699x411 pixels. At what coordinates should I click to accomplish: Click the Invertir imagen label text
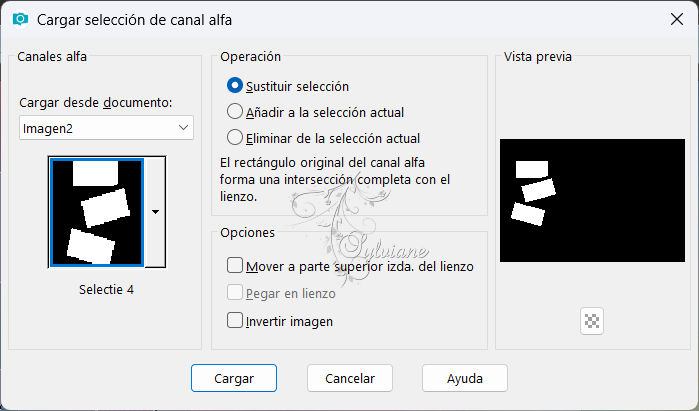(289, 321)
